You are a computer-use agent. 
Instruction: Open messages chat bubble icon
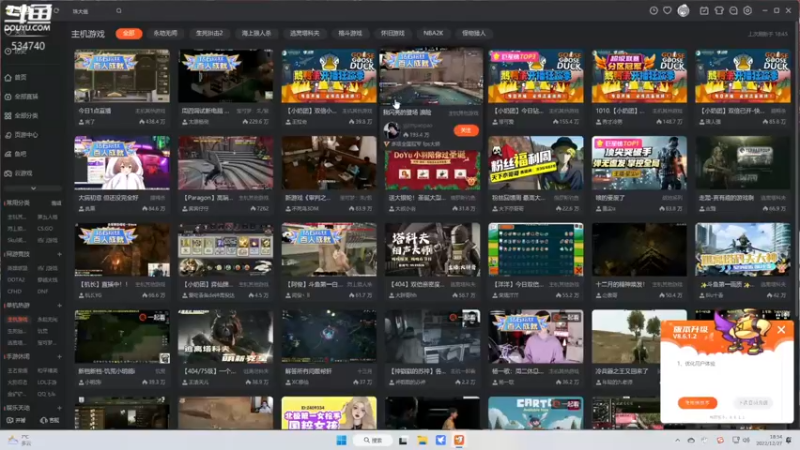click(733, 11)
